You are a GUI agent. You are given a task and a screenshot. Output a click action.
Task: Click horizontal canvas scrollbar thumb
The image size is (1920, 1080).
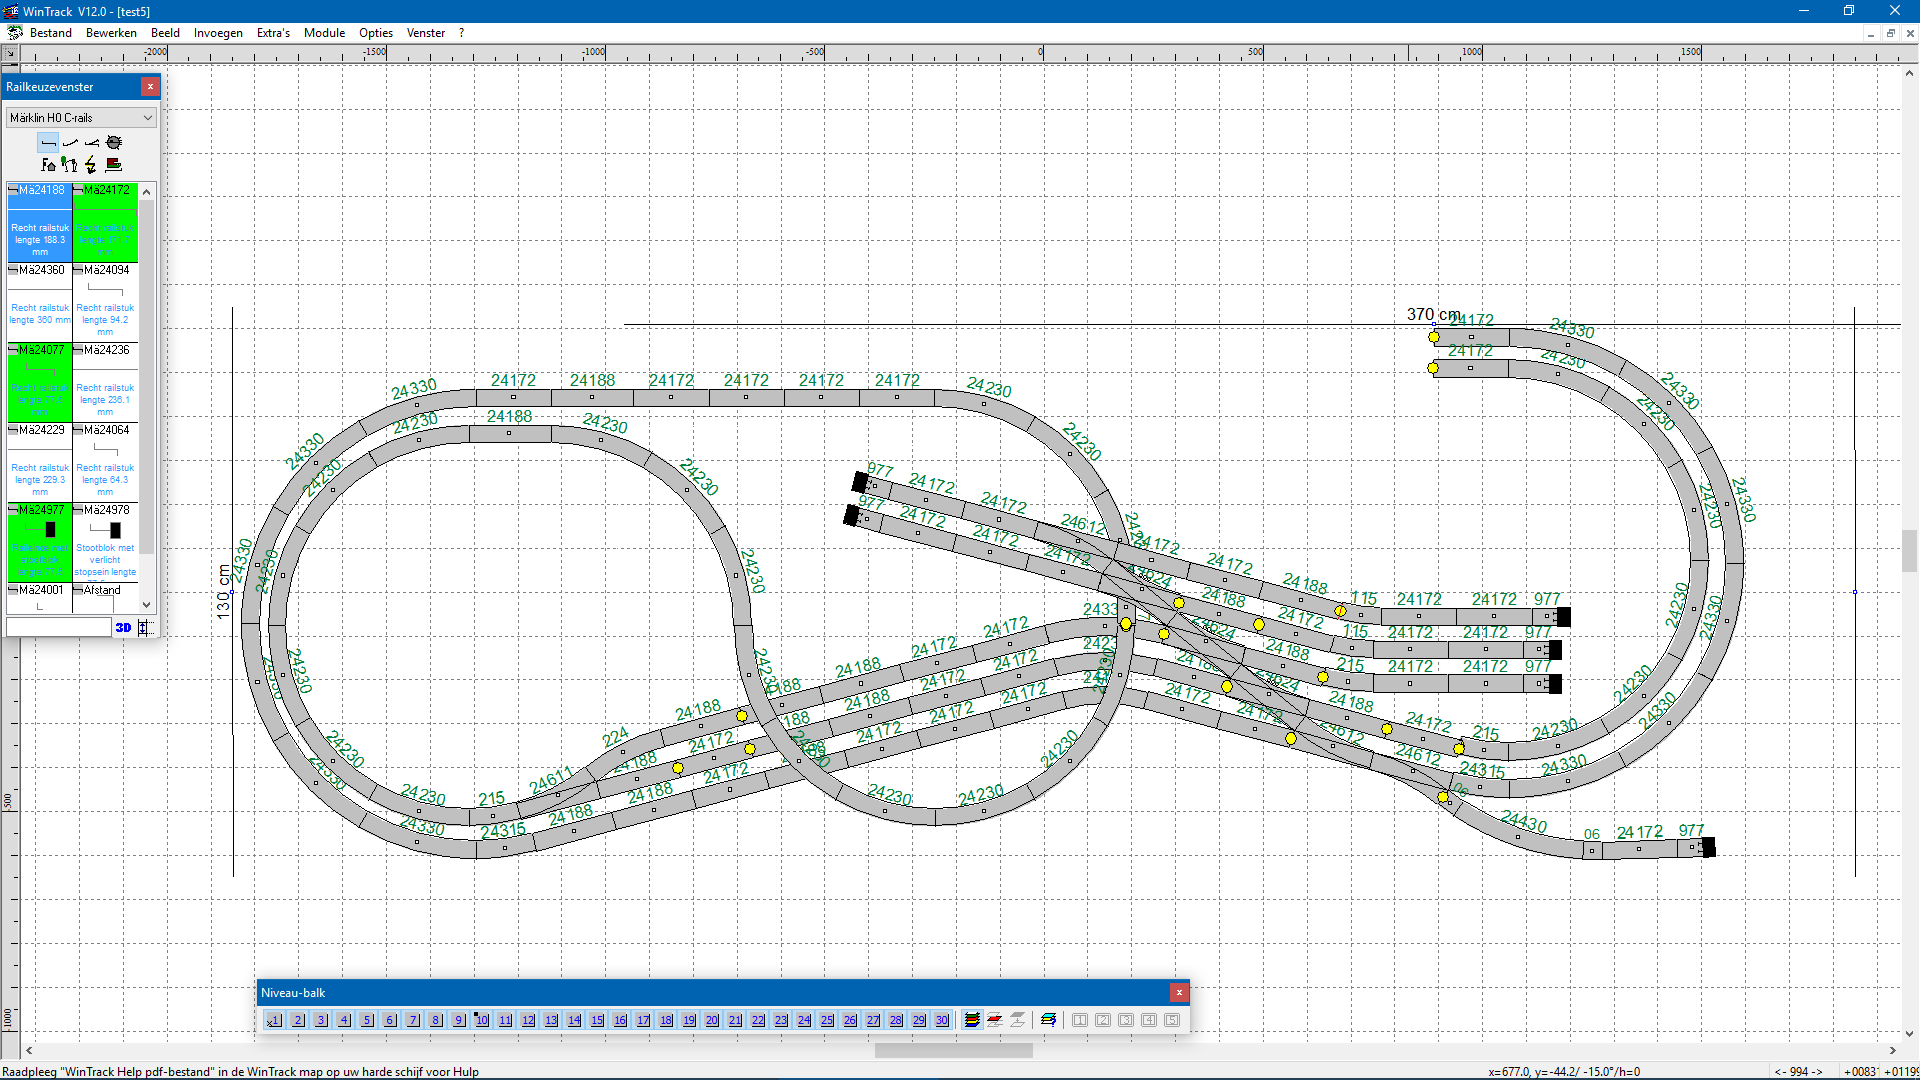[x=953, y=1051]
